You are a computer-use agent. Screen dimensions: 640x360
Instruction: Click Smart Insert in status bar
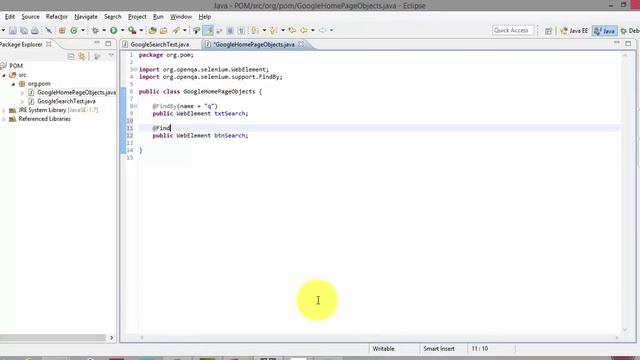pyautogui.click(x=439, y=349)
